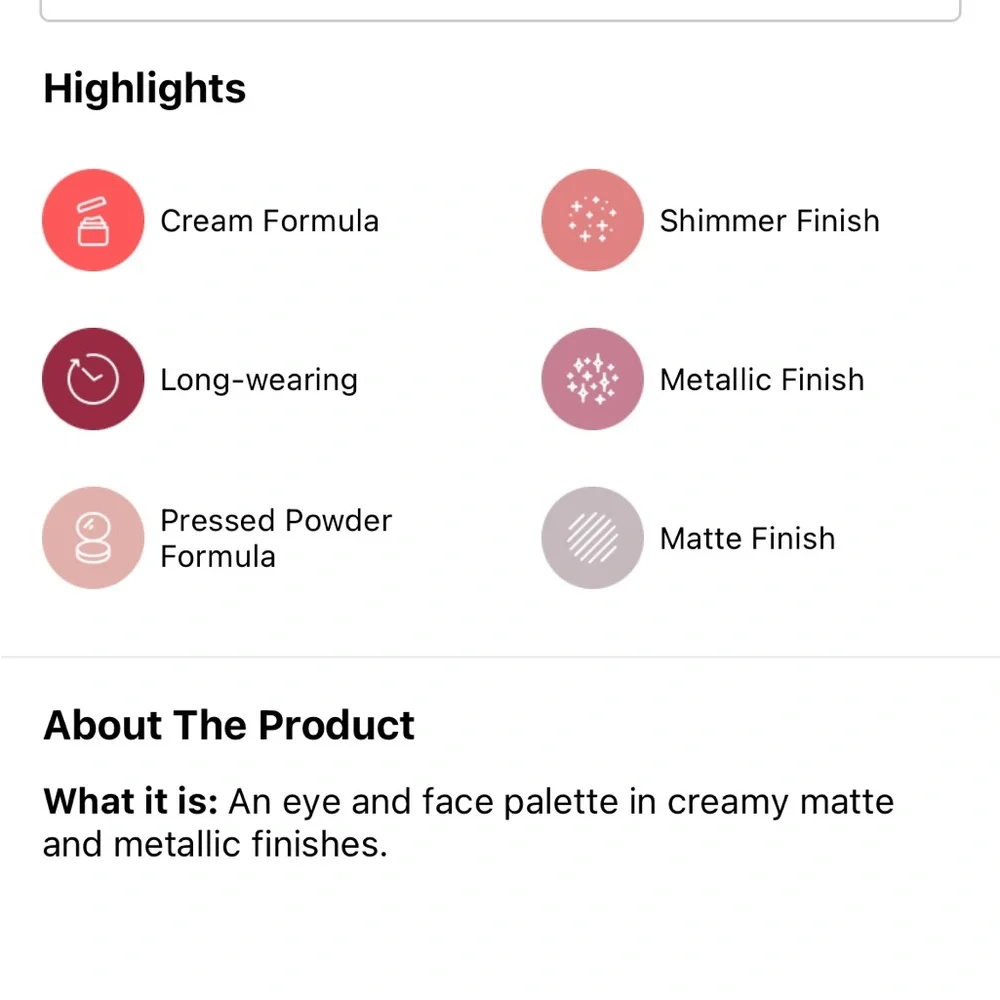Click the "About The Product" heading

pyautogui.click(x=228, y=725)
